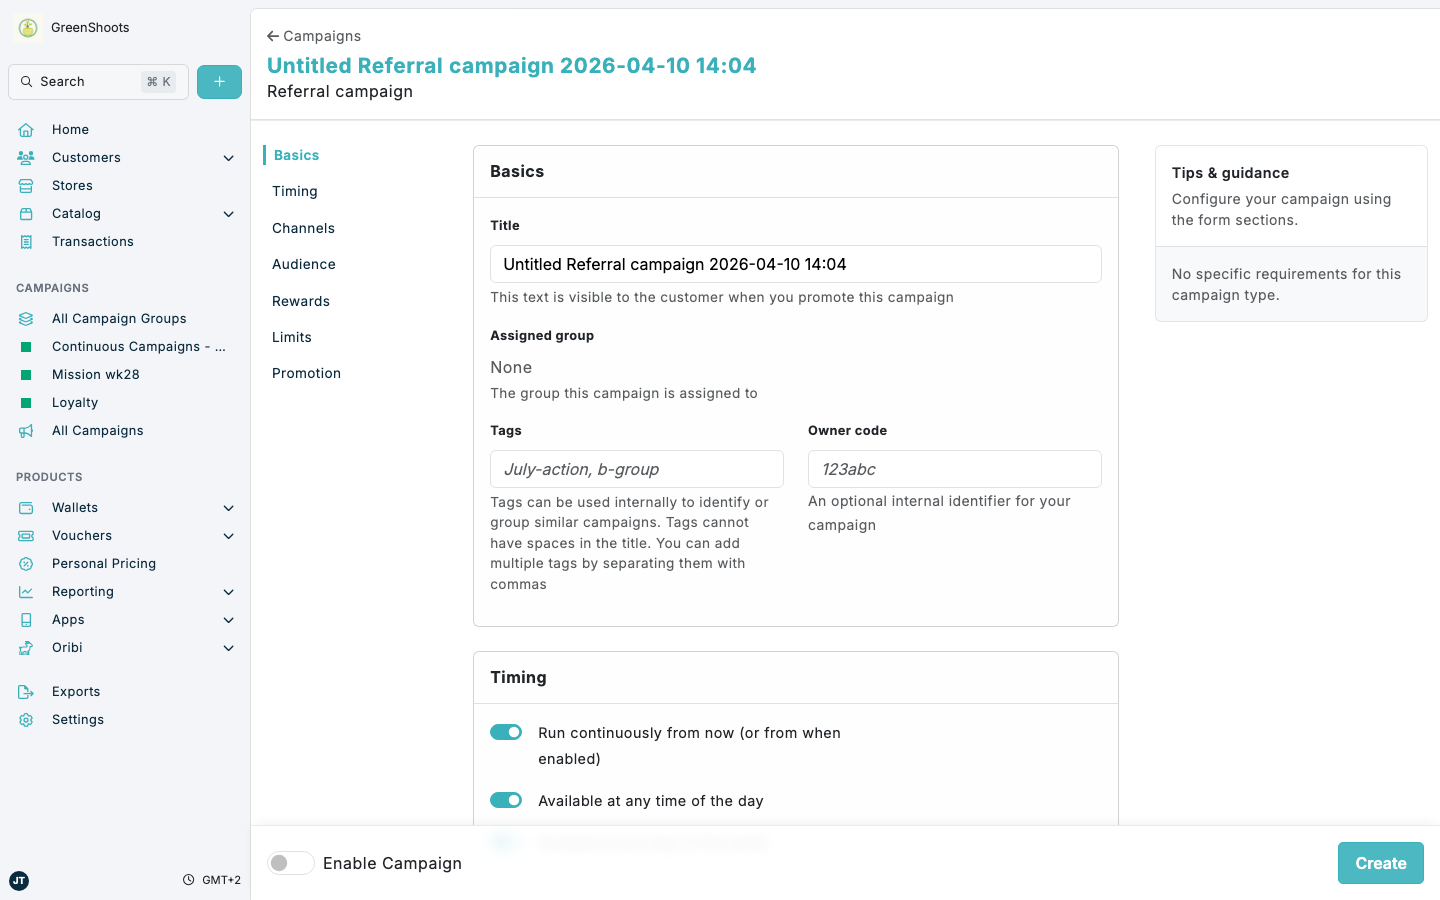
Task: Open the Promotion section
Action: tap(306, 373)
